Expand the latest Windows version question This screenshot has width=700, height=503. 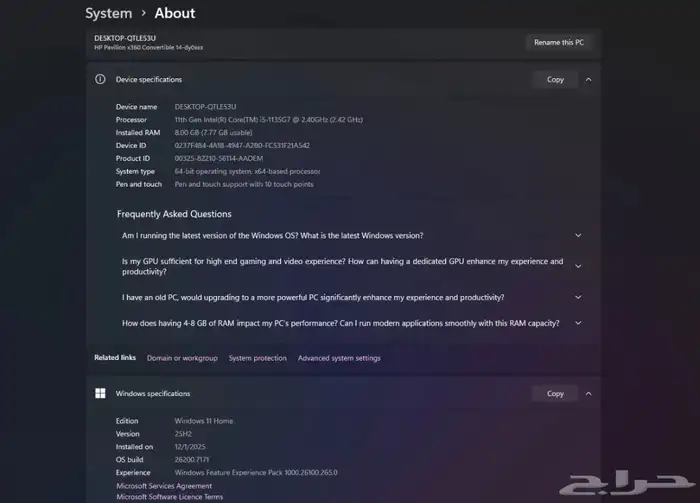(578, 236)
